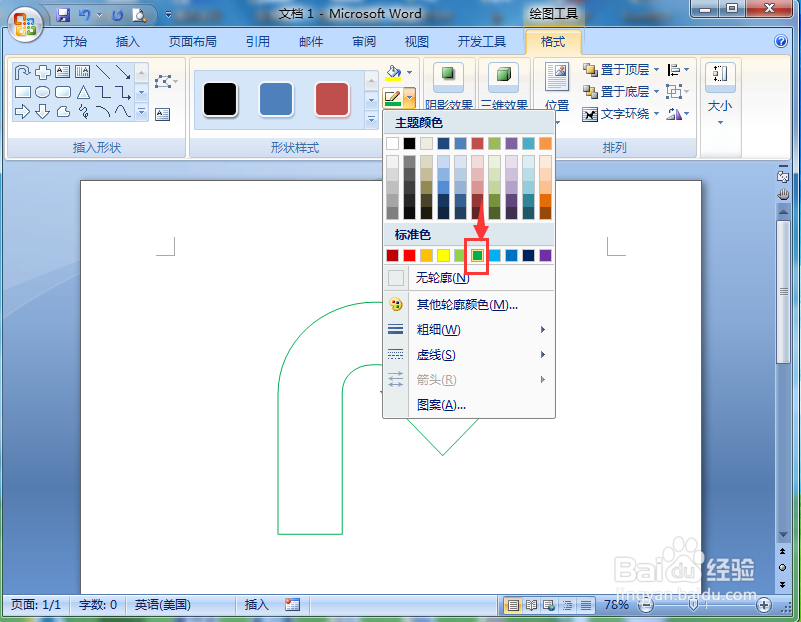Save the document via Quick Access
Screen dimensions: 801x622
point(63,15)
